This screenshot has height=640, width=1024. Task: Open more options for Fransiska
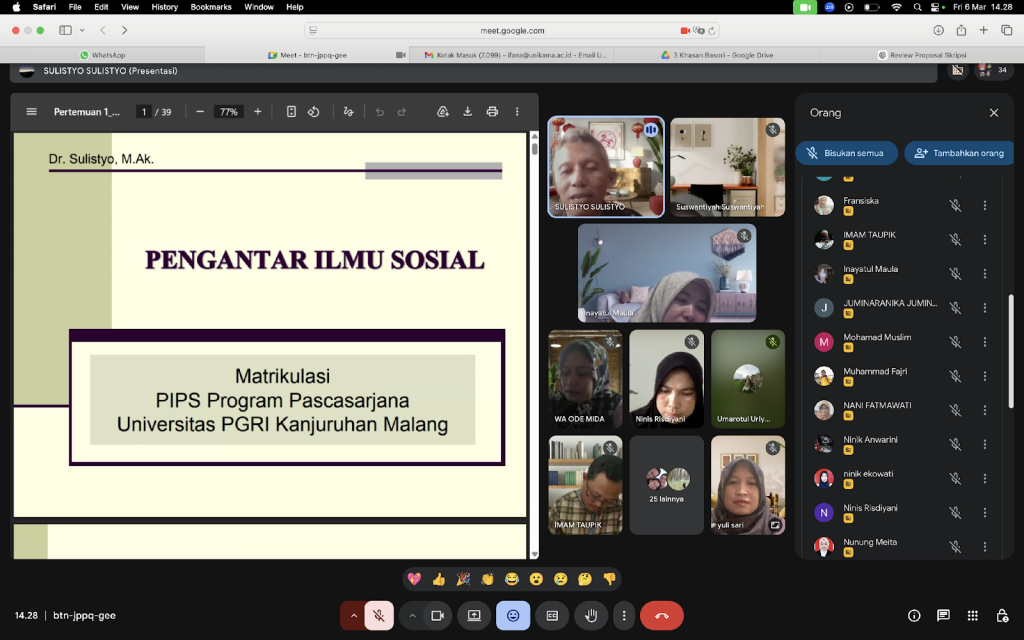[x=984, y=205]
